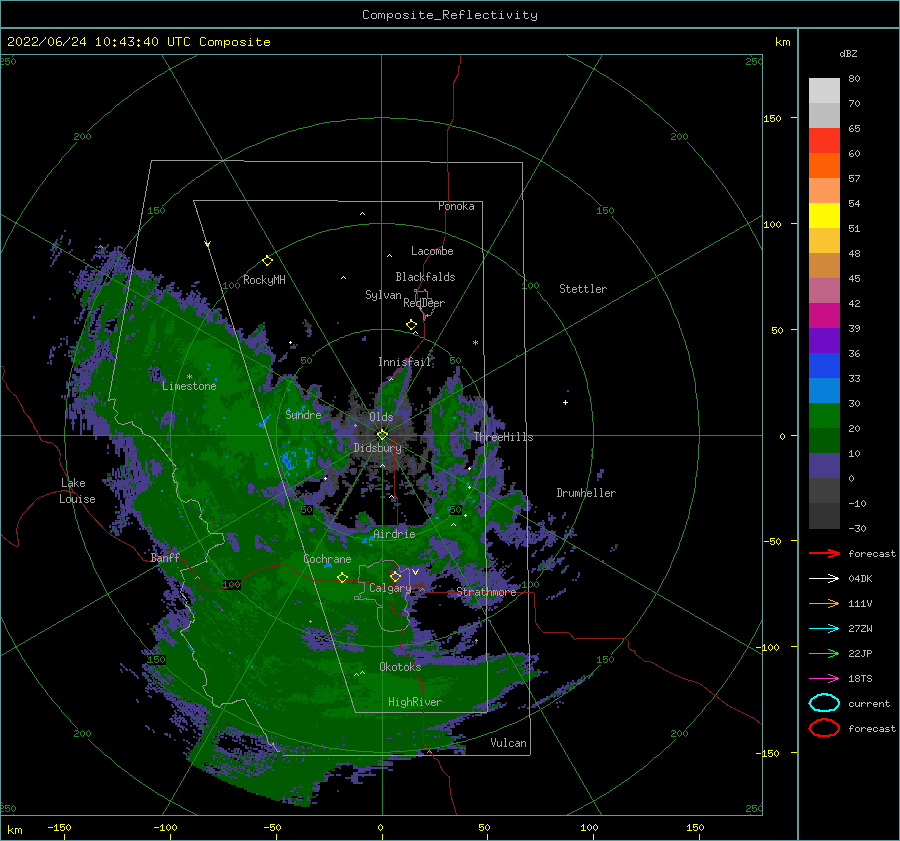The height and width of the screenshot is (841, 900).
Task: Click the Composite_Reflectivity title
Action: (450, 15)
